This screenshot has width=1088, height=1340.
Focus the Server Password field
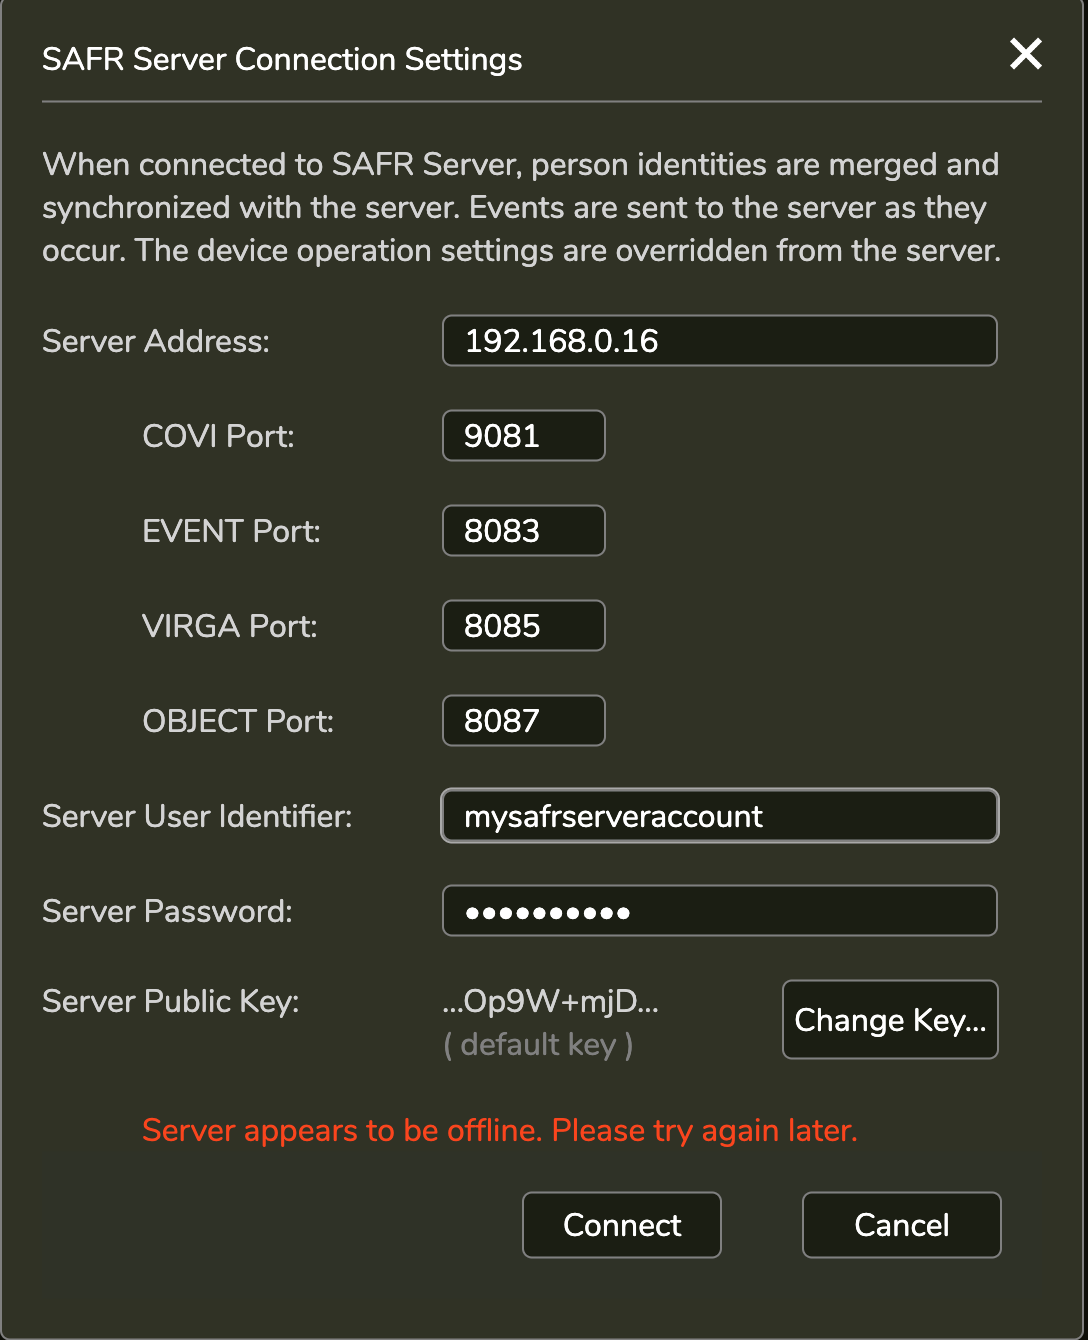[x=719, y=911]
